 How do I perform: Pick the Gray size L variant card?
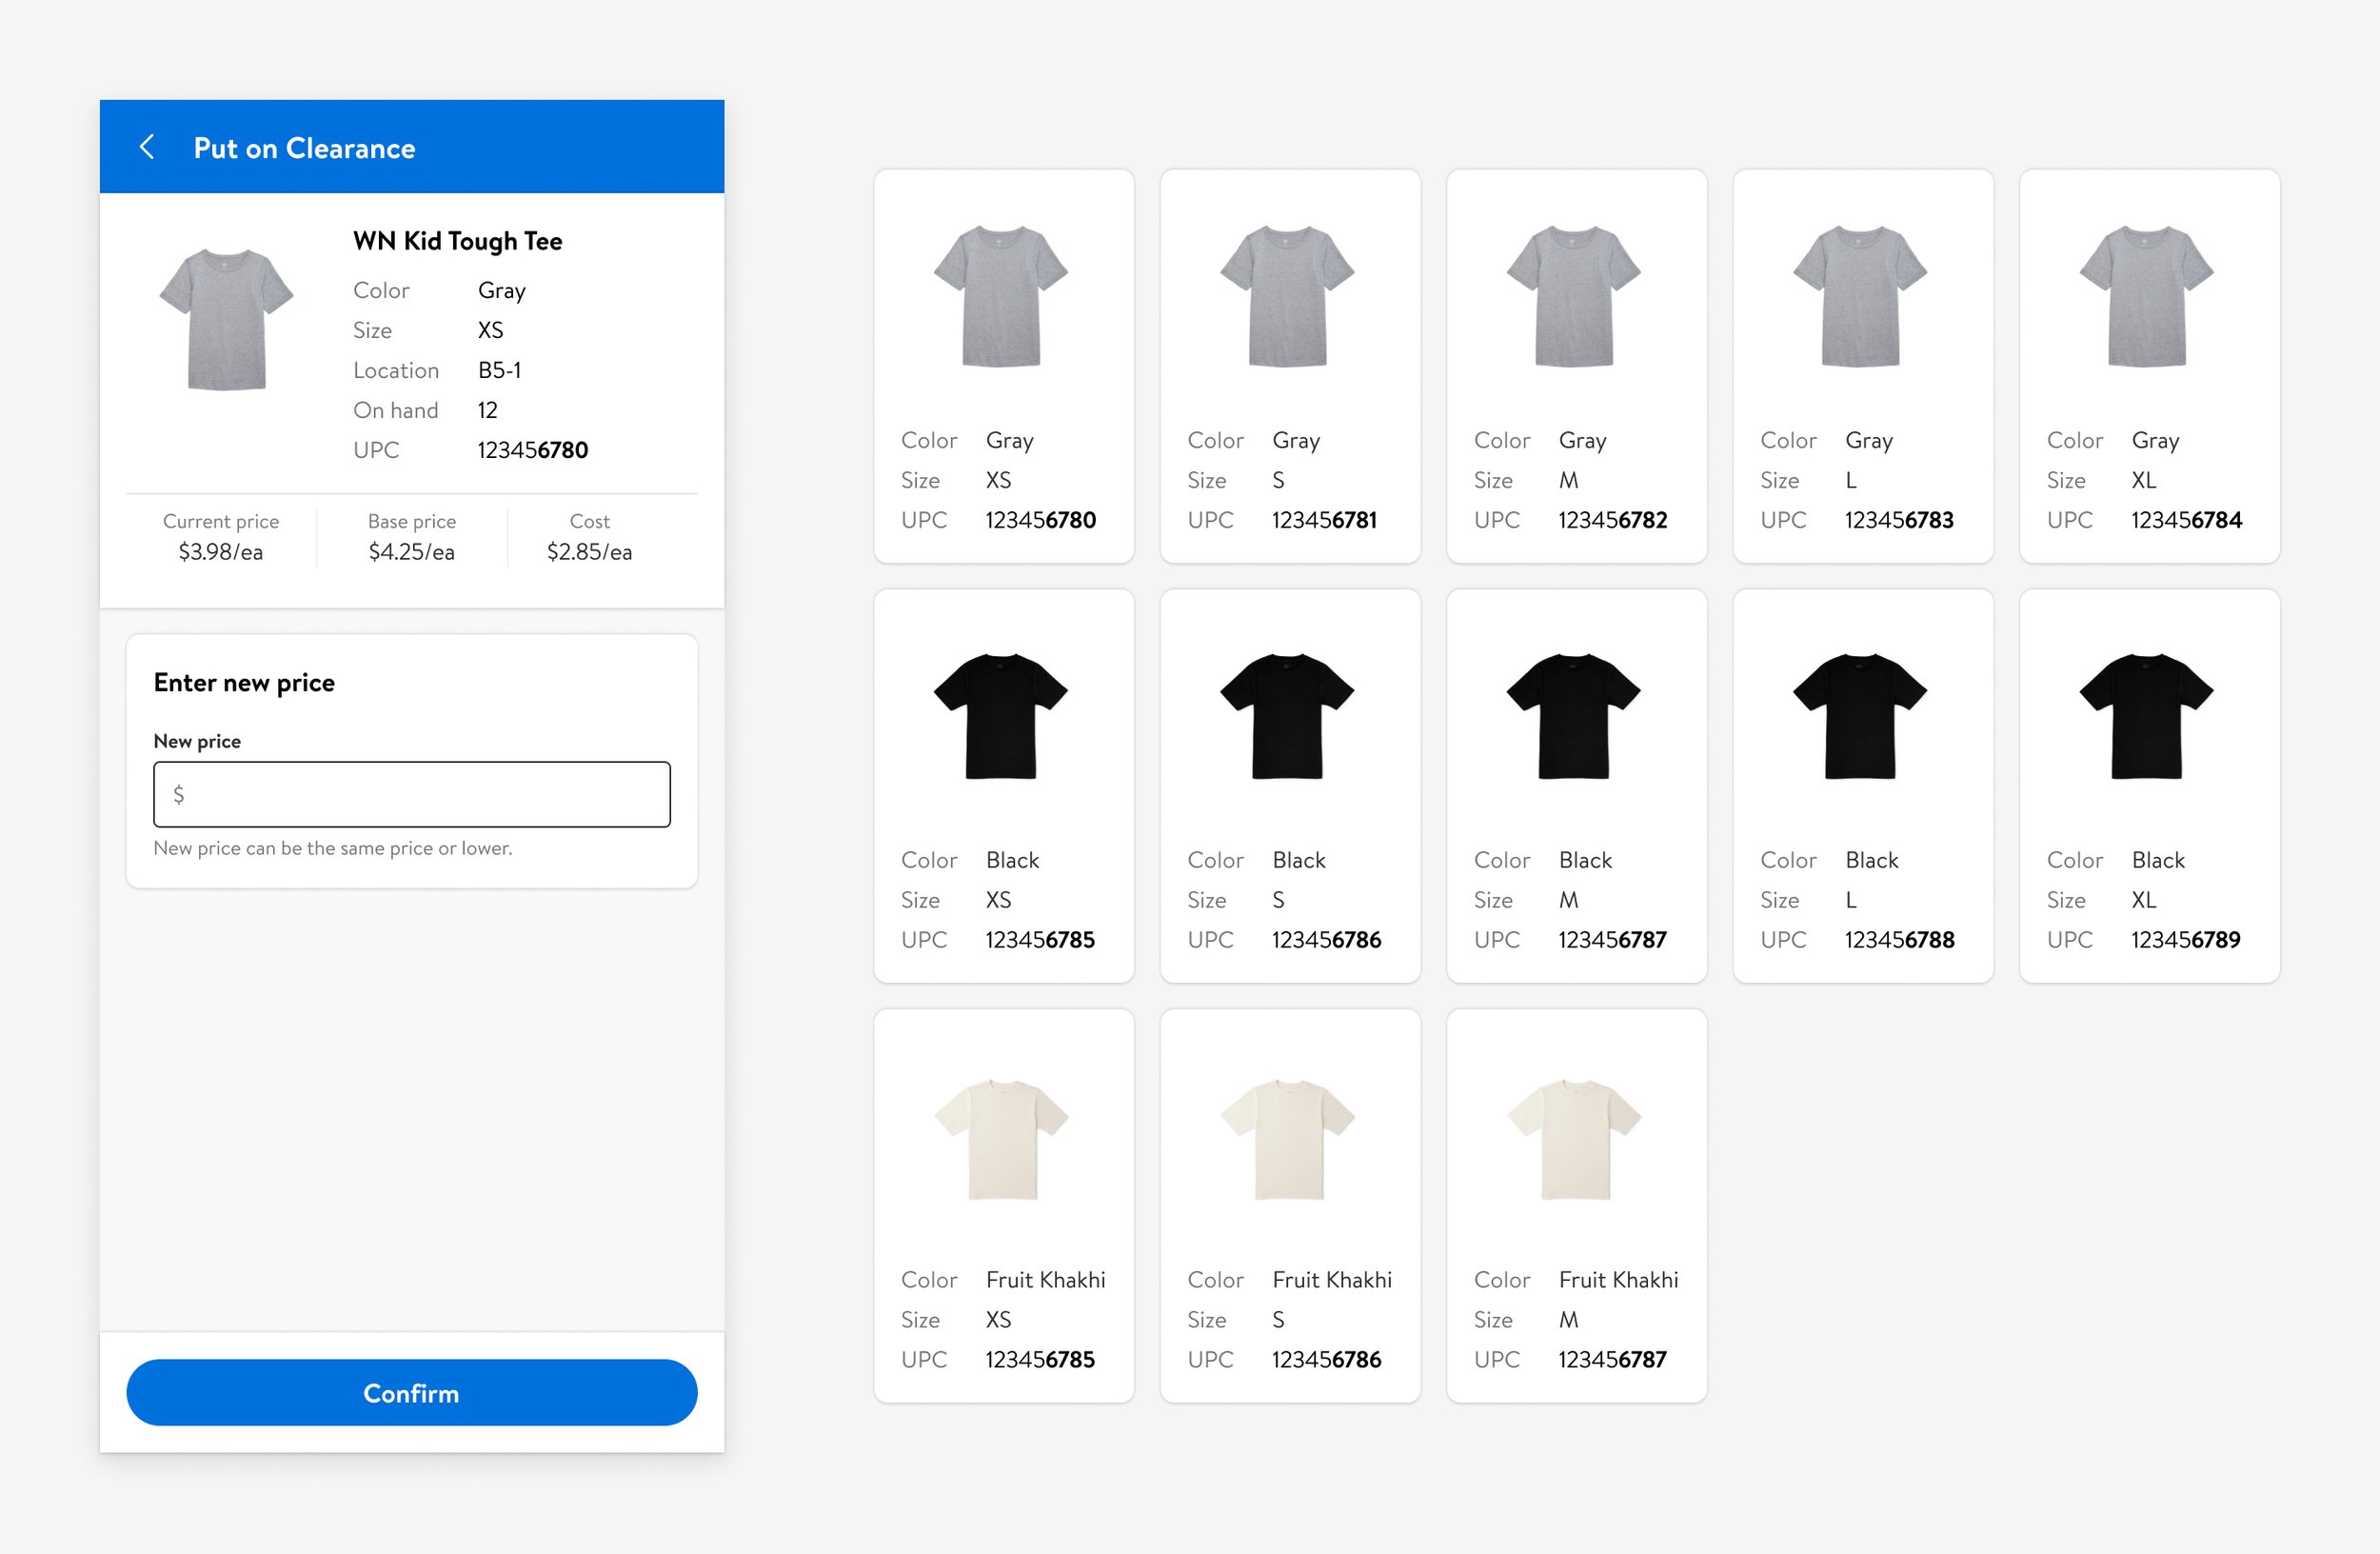pos(1862,366)
